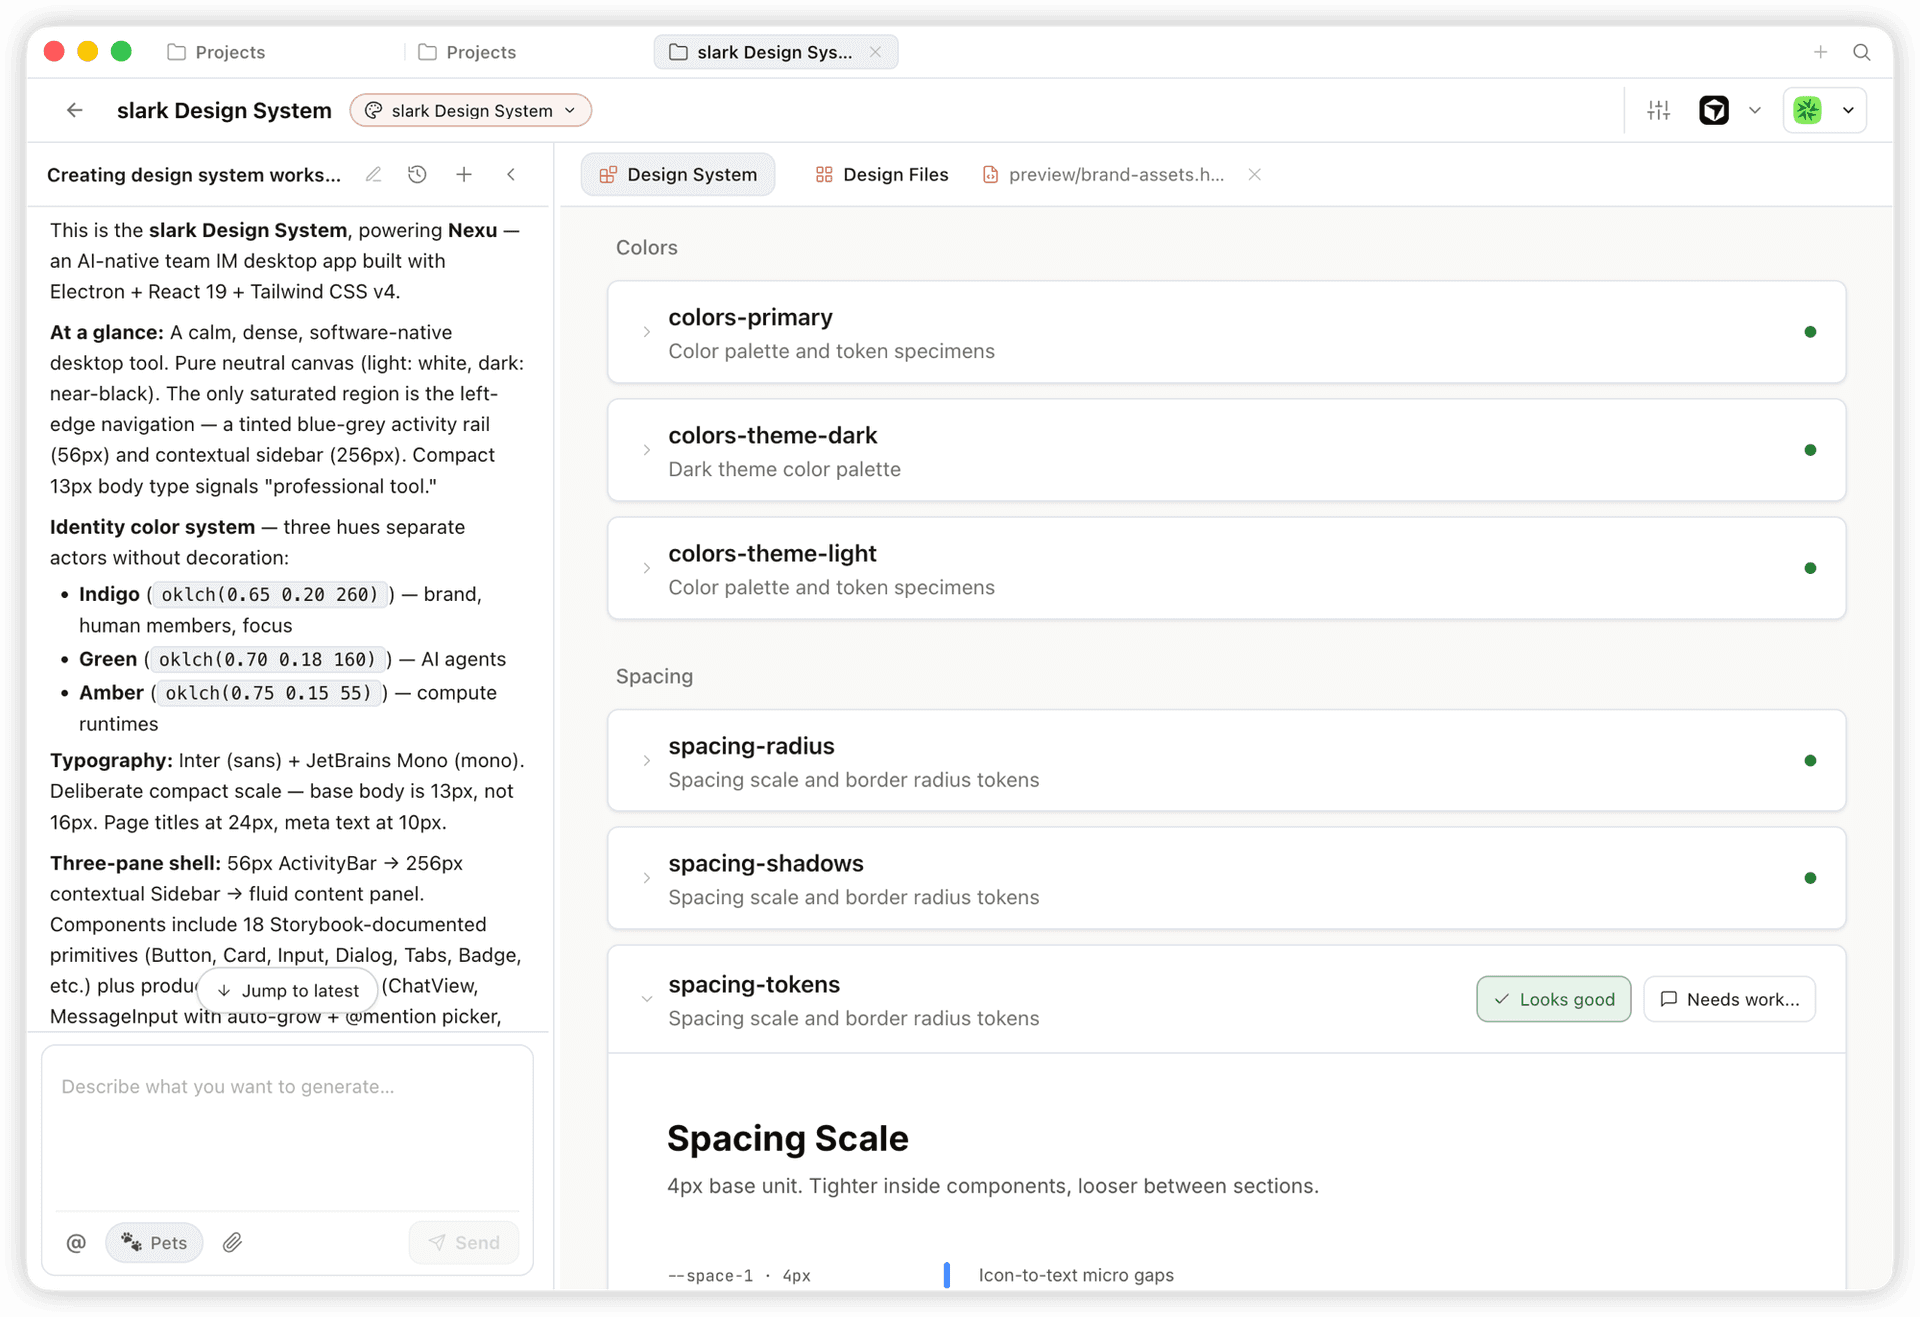Viewport: 1920px width, 1317px height.
Task: Click the oklch(0.75 0.15 55) code
Action: coord(267,692)
